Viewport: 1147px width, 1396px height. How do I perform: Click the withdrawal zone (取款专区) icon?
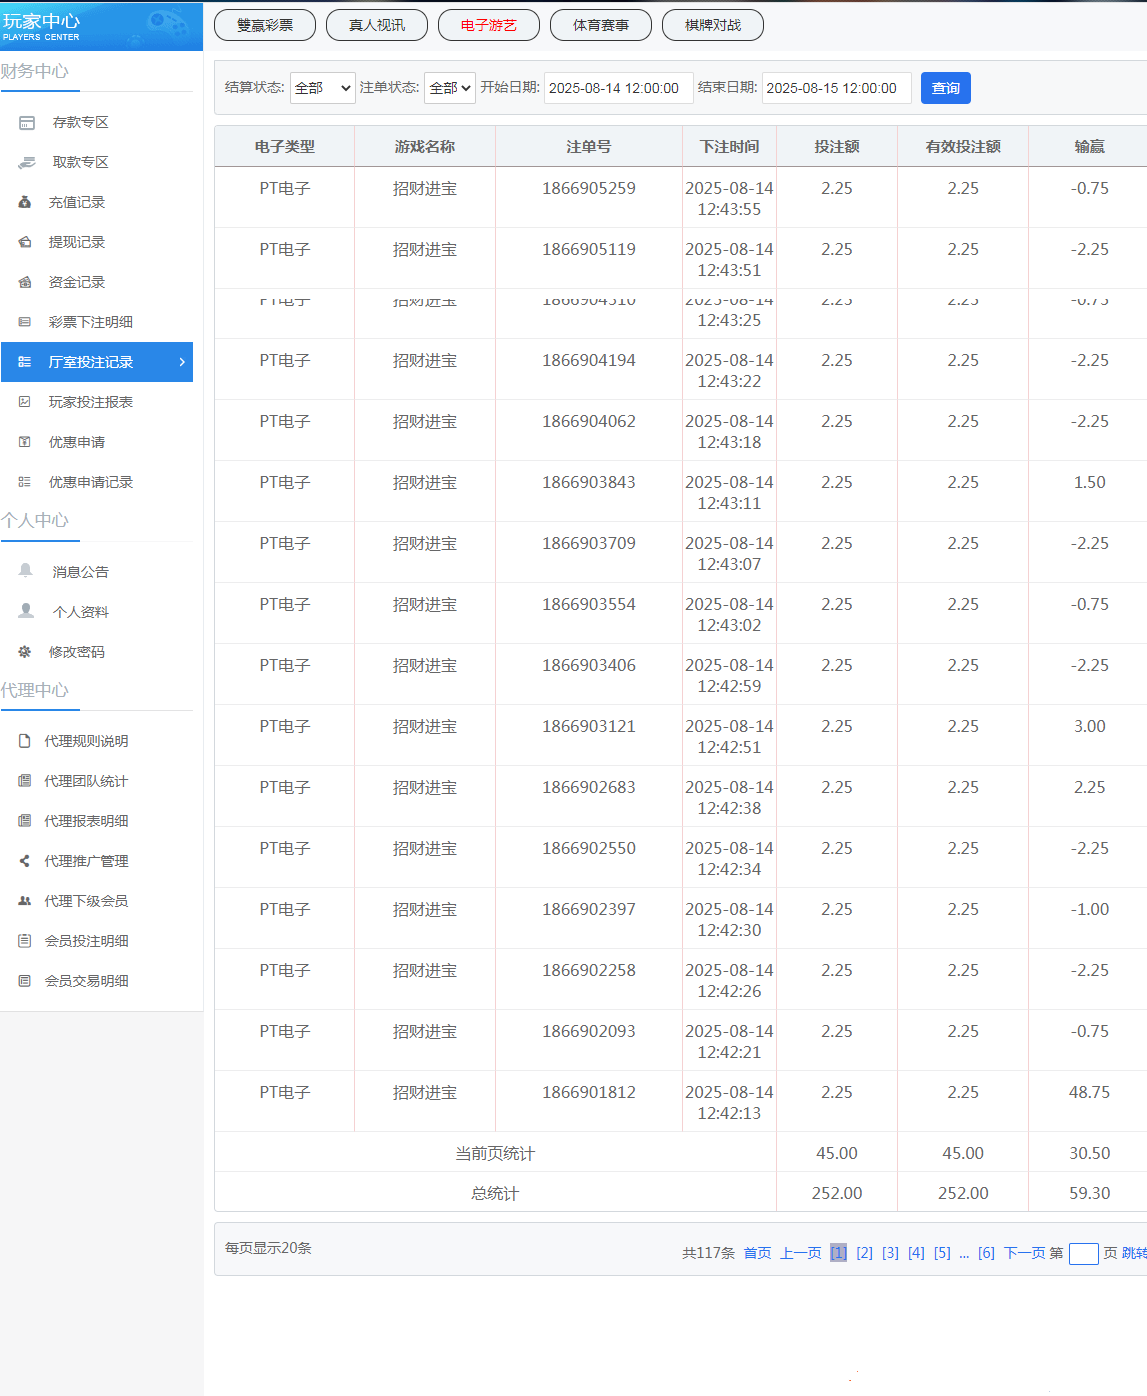coord(27,162)
